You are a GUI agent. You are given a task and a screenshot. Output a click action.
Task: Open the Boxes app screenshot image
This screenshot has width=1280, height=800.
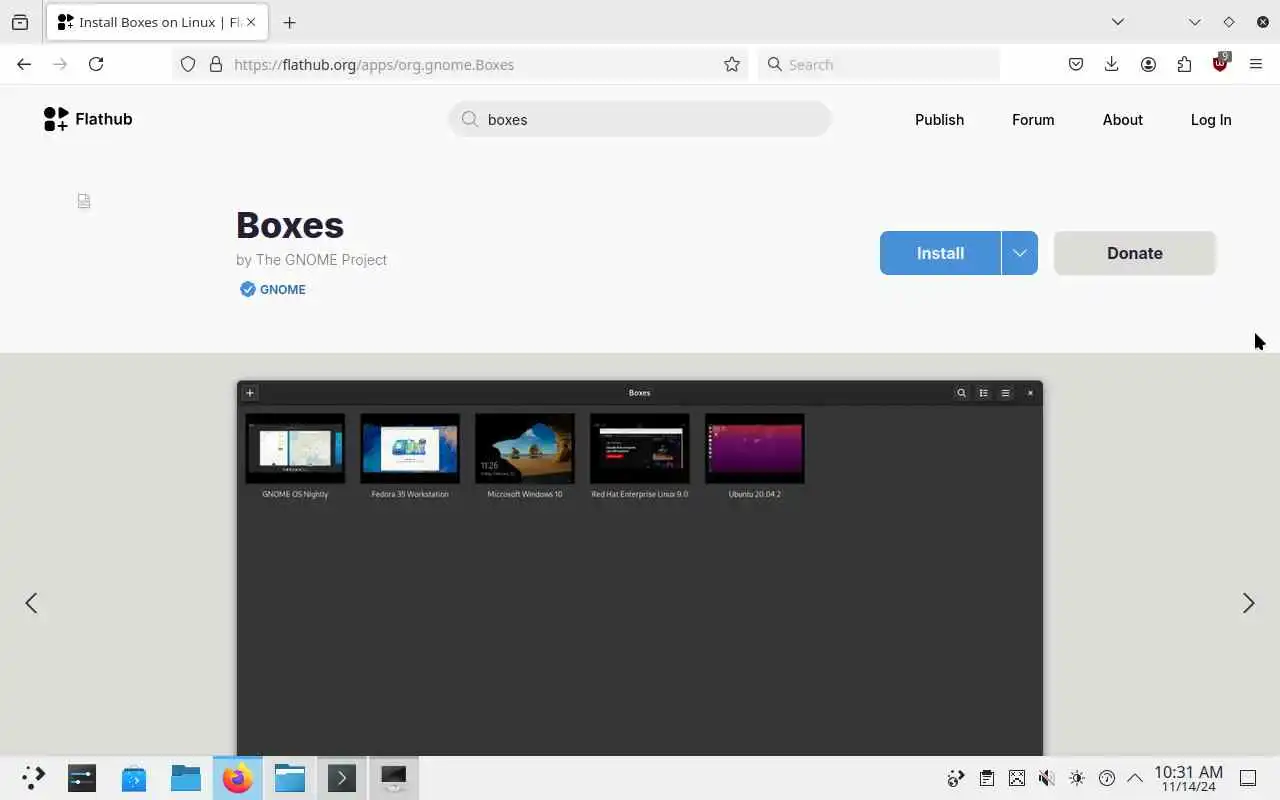pyautogui.click(x=640, y=568)
